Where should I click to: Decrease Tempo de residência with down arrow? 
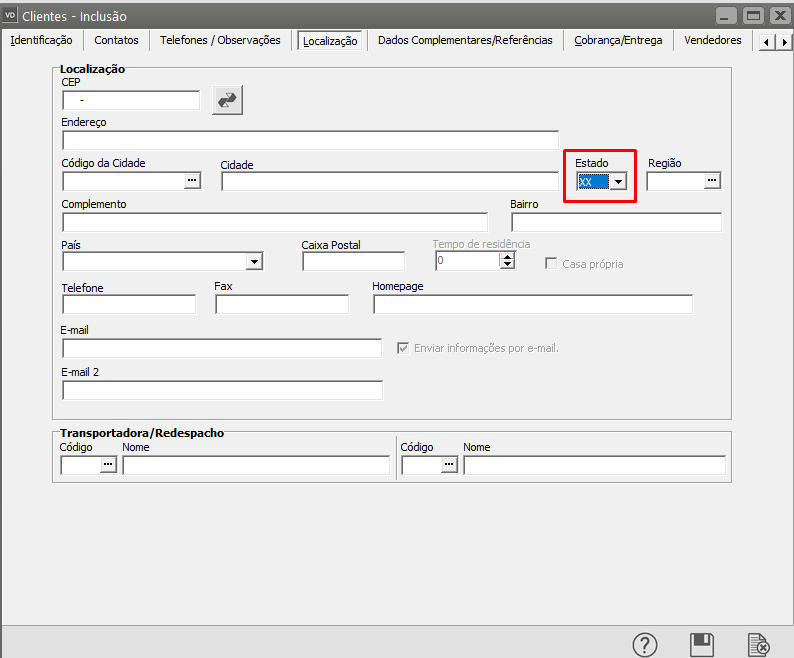click(x=507, y=265)
